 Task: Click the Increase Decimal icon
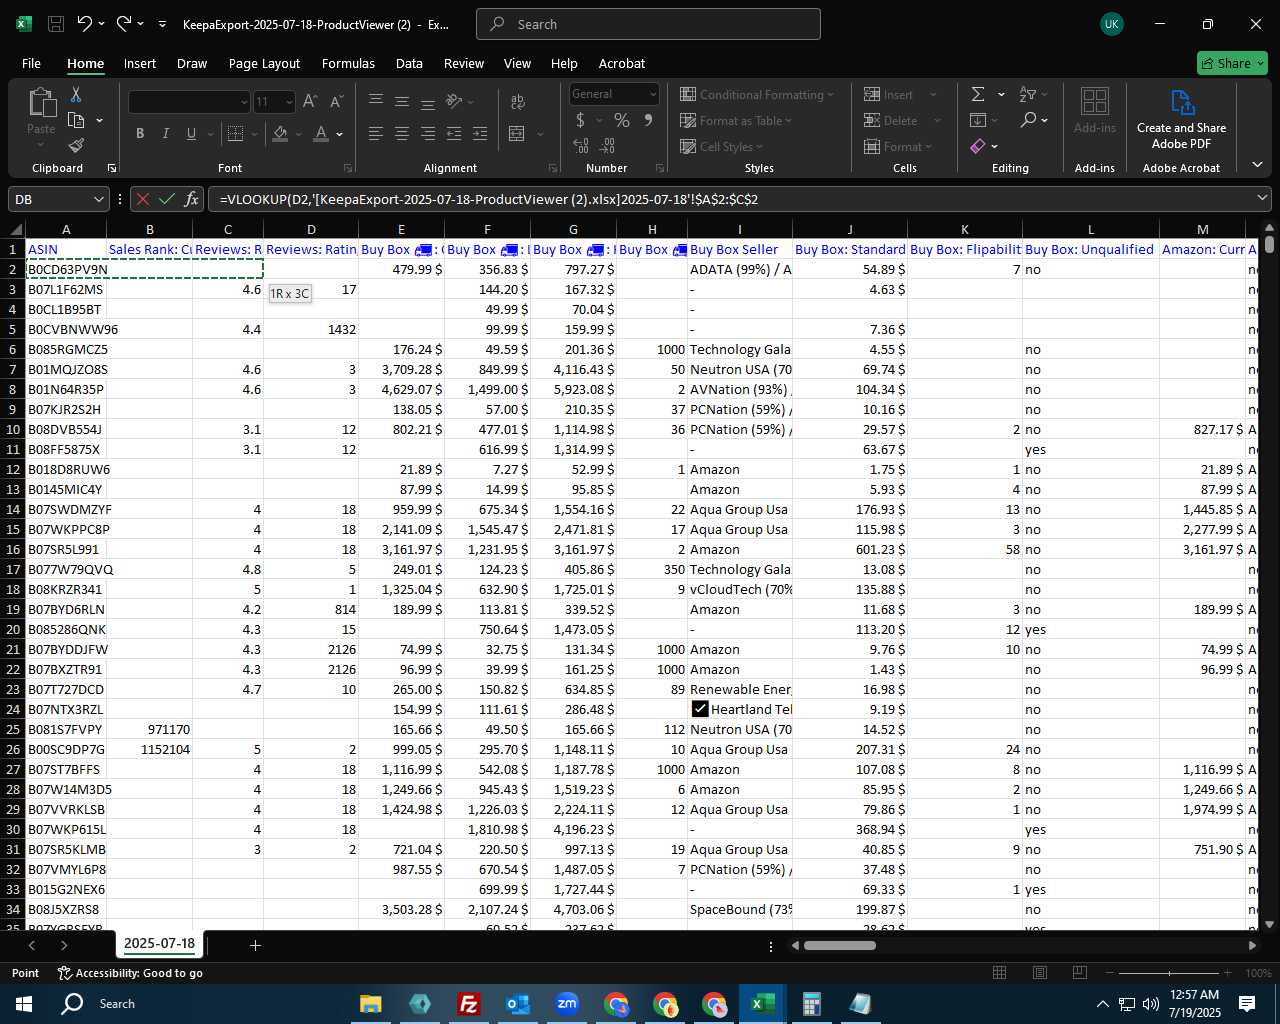click(581, 146)
